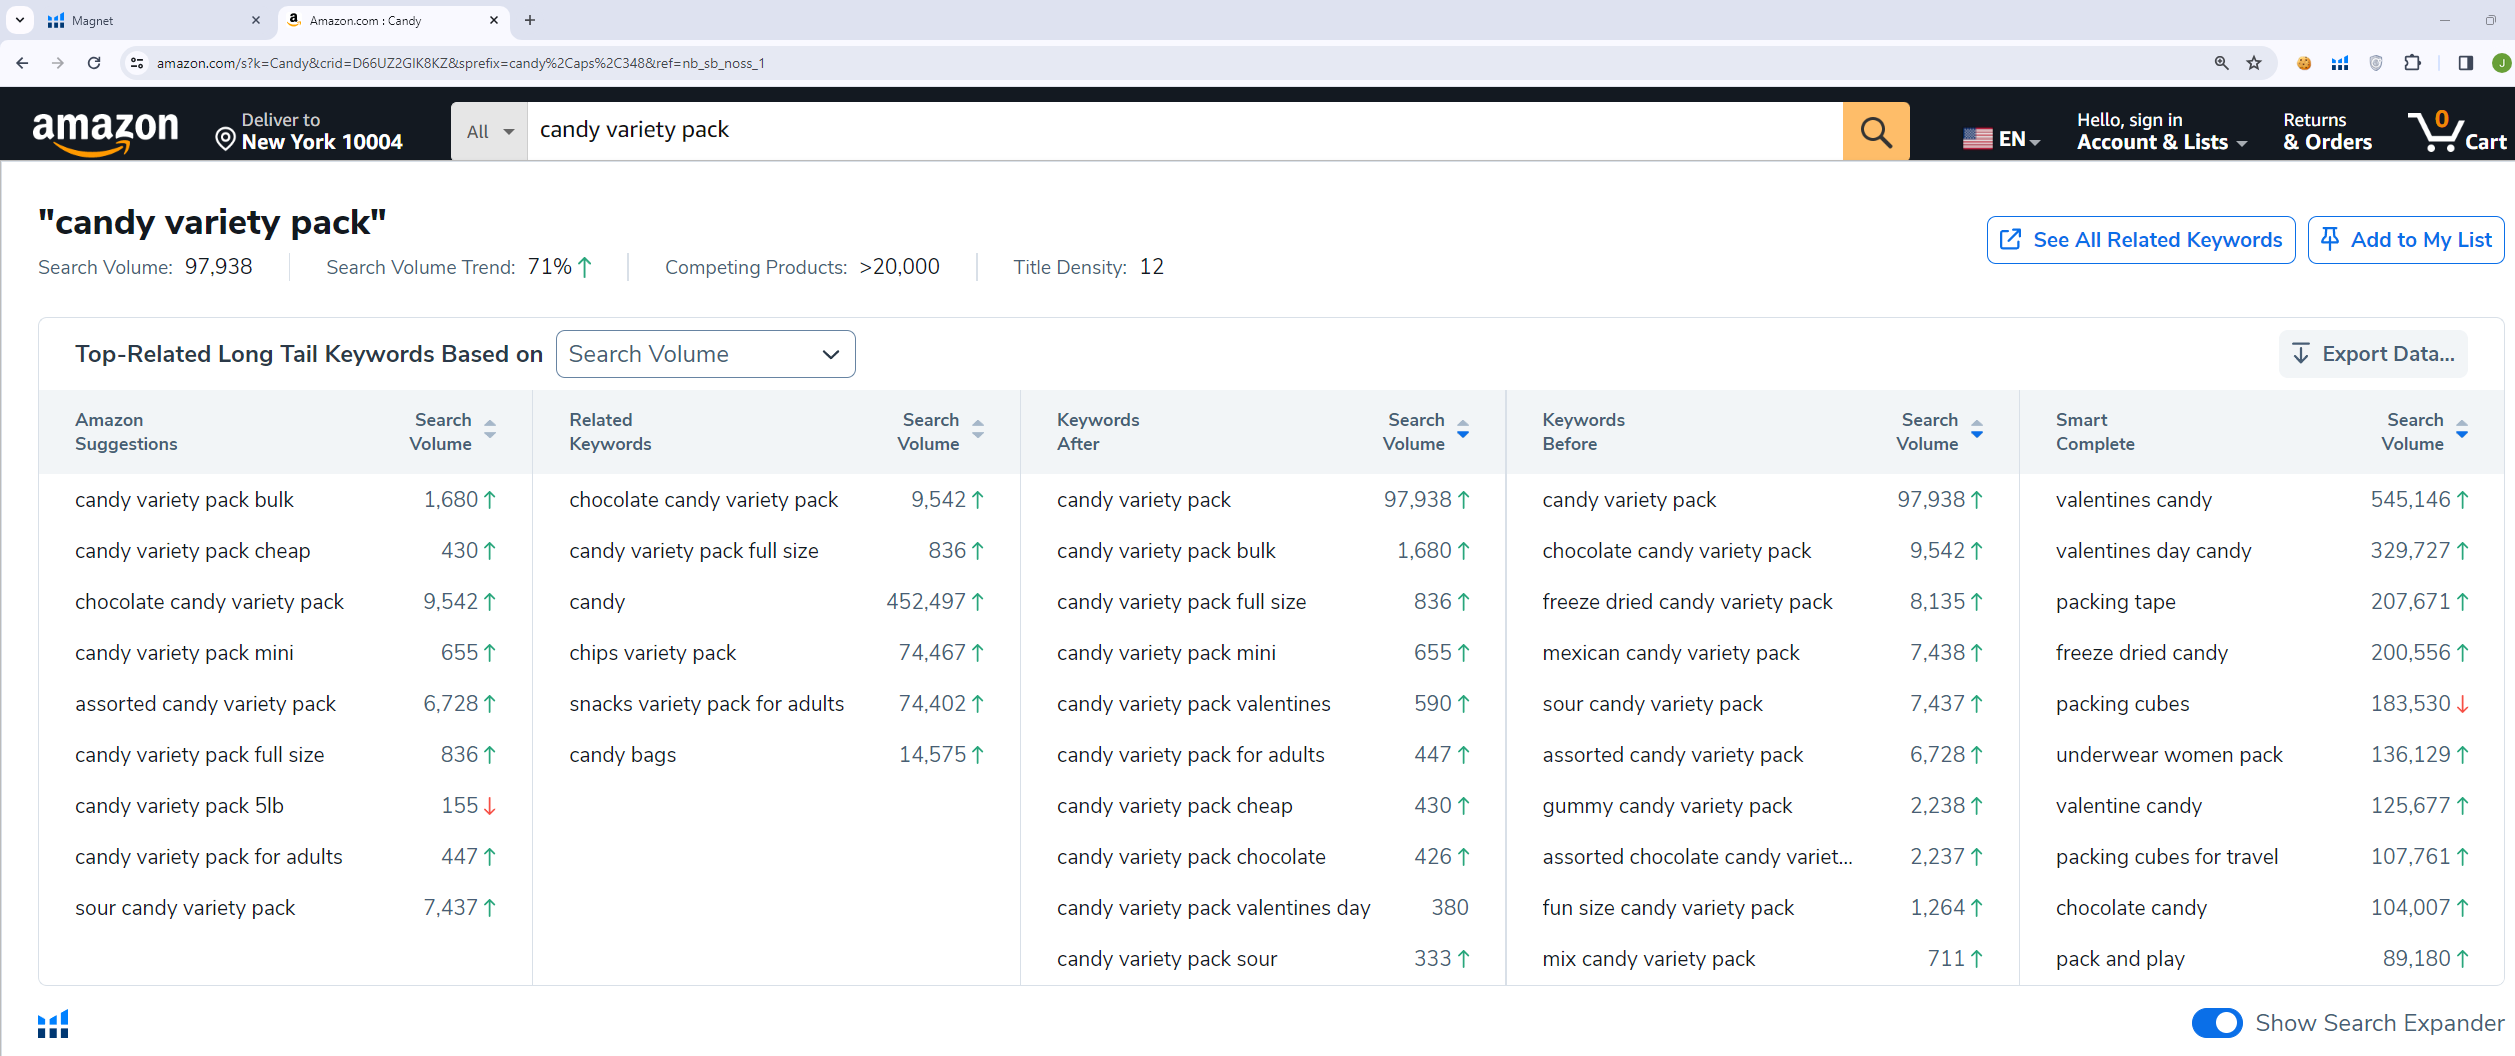Image resolution: width=2515 pixels, height=1056 pixels.
Task: Bookmark this page with the star icon
Action: [x=2254, y=63]
